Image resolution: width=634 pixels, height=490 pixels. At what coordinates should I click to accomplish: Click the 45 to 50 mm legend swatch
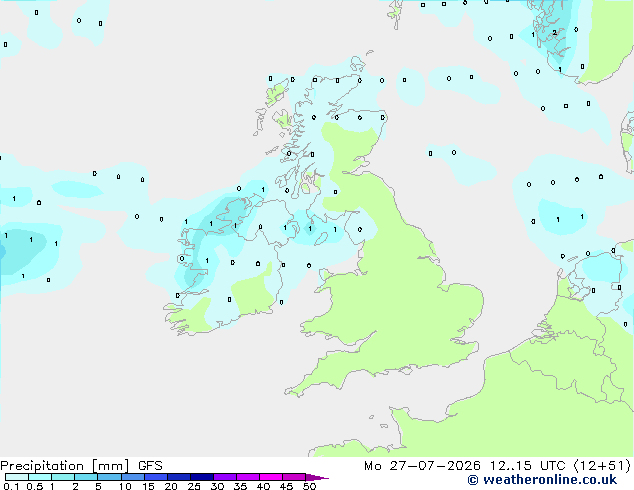(x=294, y=477)
